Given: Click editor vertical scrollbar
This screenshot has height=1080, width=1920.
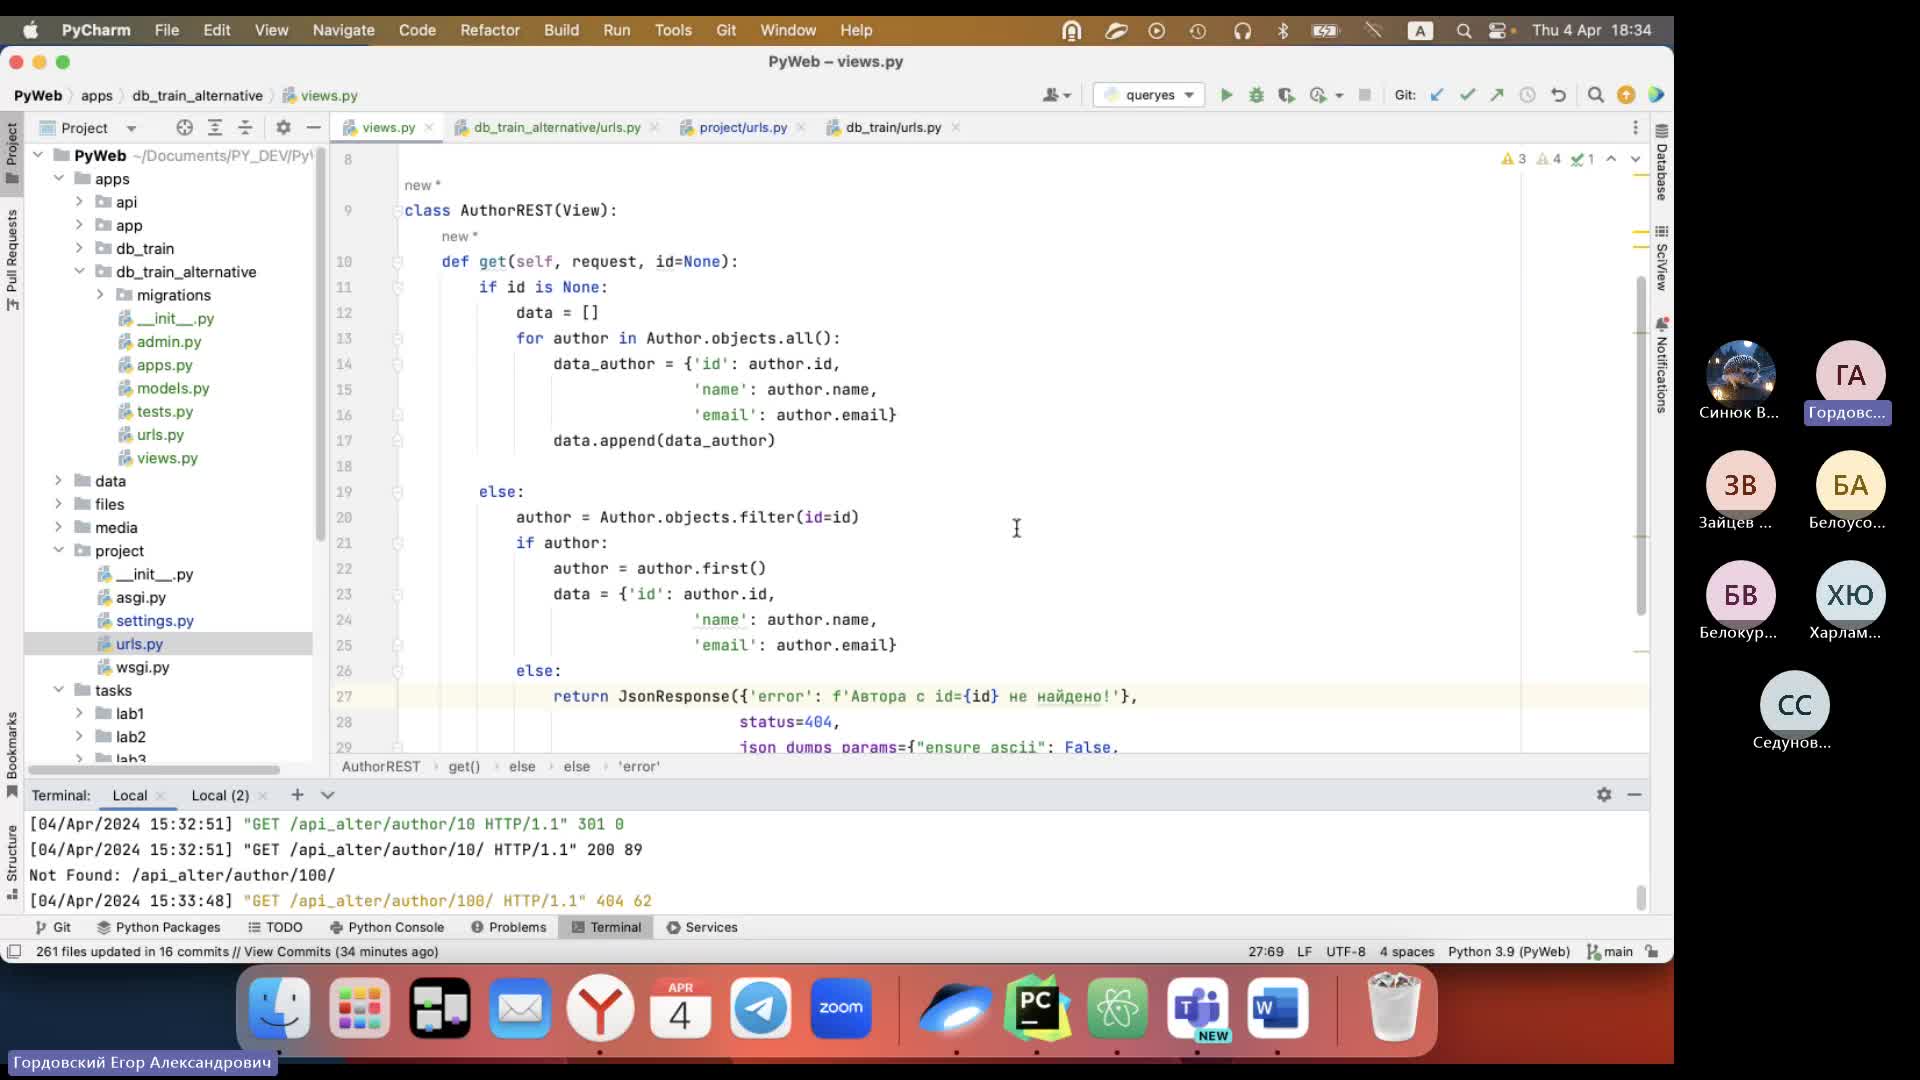Looking at the screenshot, I should point(1641,445).
